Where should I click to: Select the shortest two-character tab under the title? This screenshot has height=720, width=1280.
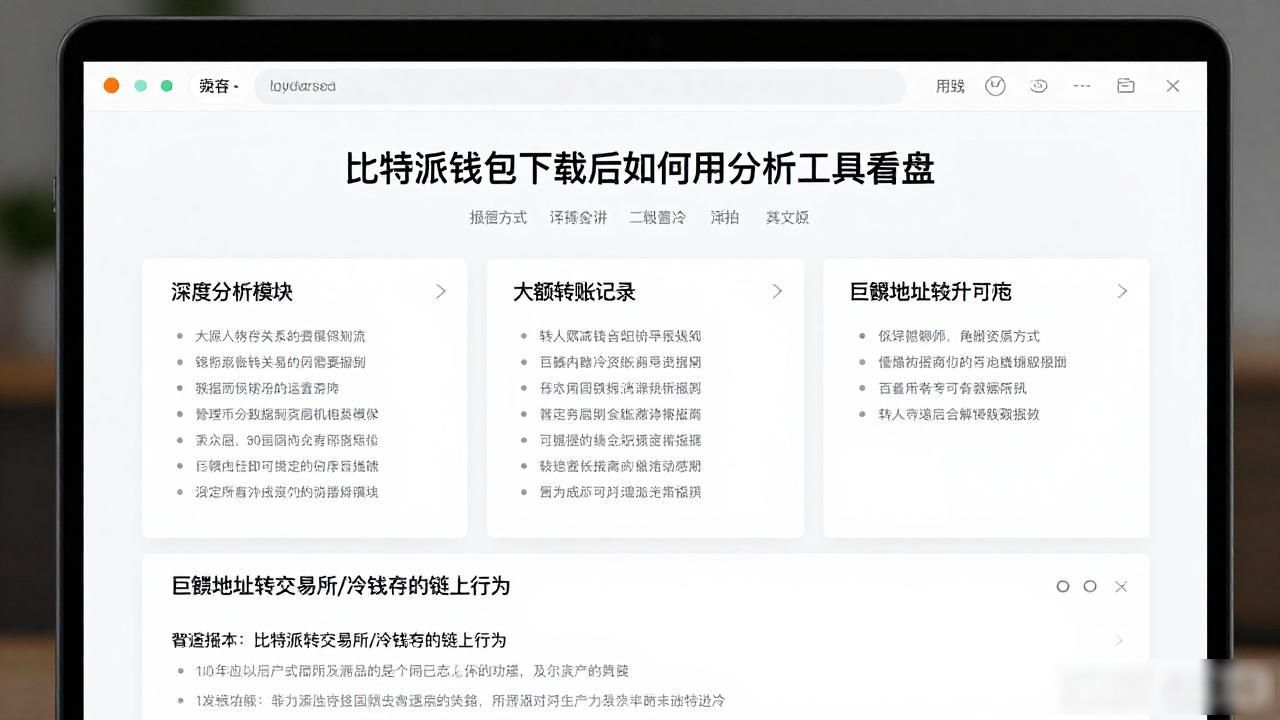725,217
